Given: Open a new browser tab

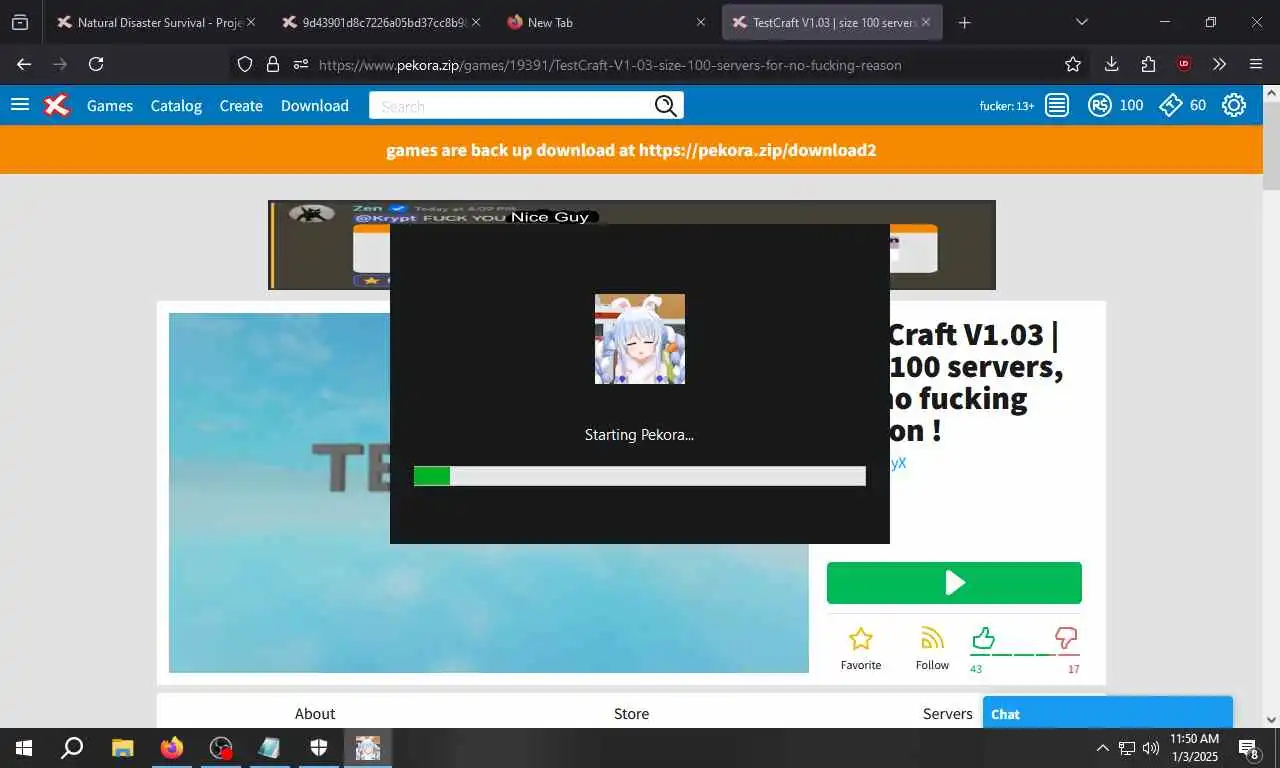Looking at the screenshot, I should click(x=964, y=22).
